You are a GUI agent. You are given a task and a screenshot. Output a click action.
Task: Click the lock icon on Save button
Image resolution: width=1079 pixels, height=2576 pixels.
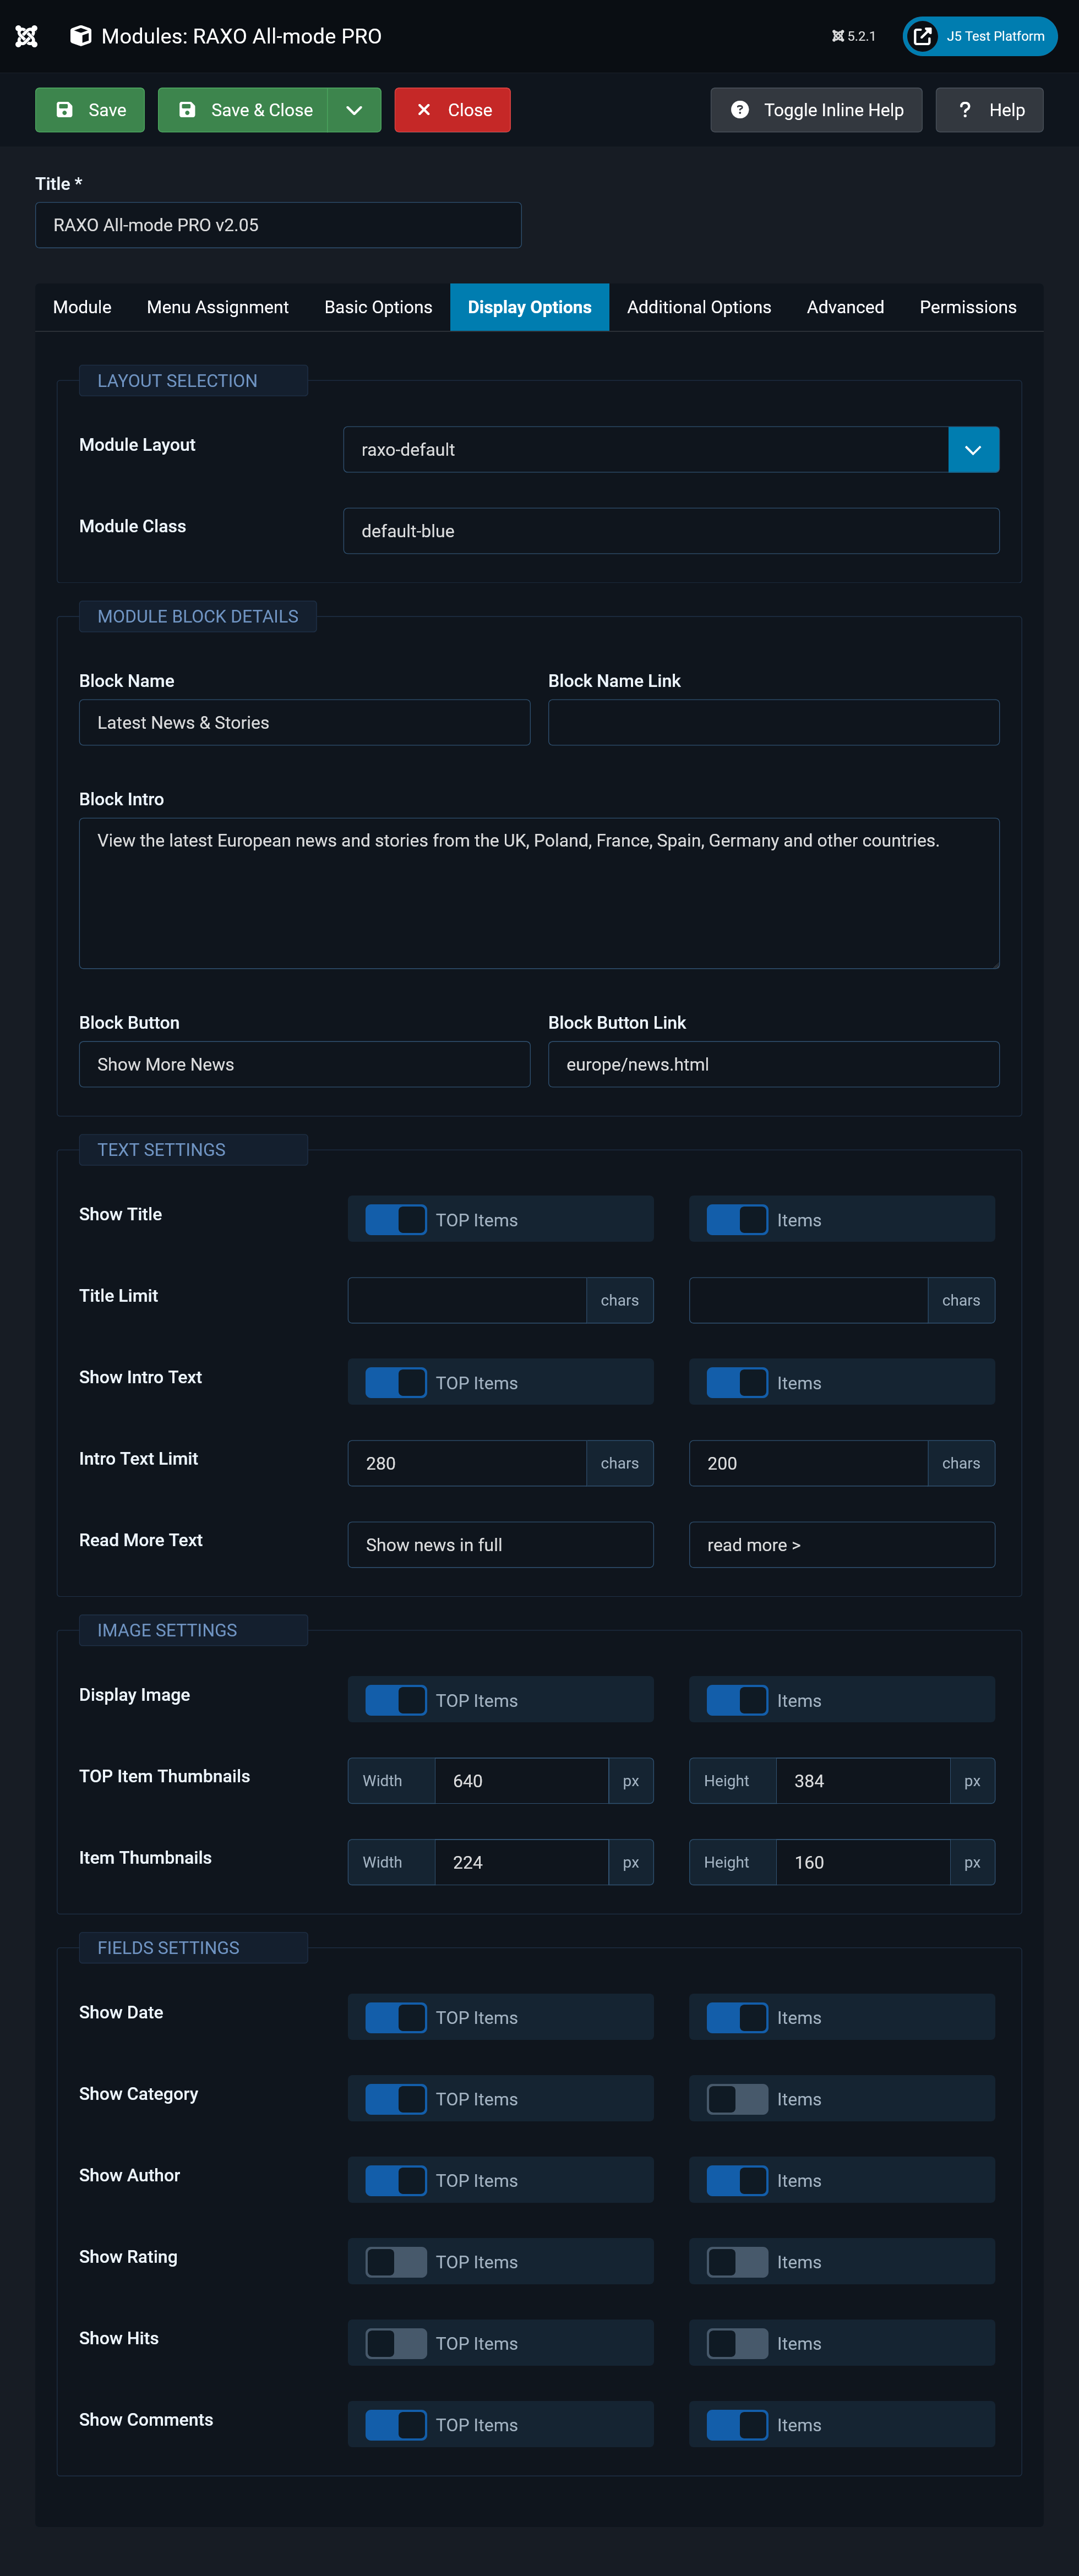point(66,110)
